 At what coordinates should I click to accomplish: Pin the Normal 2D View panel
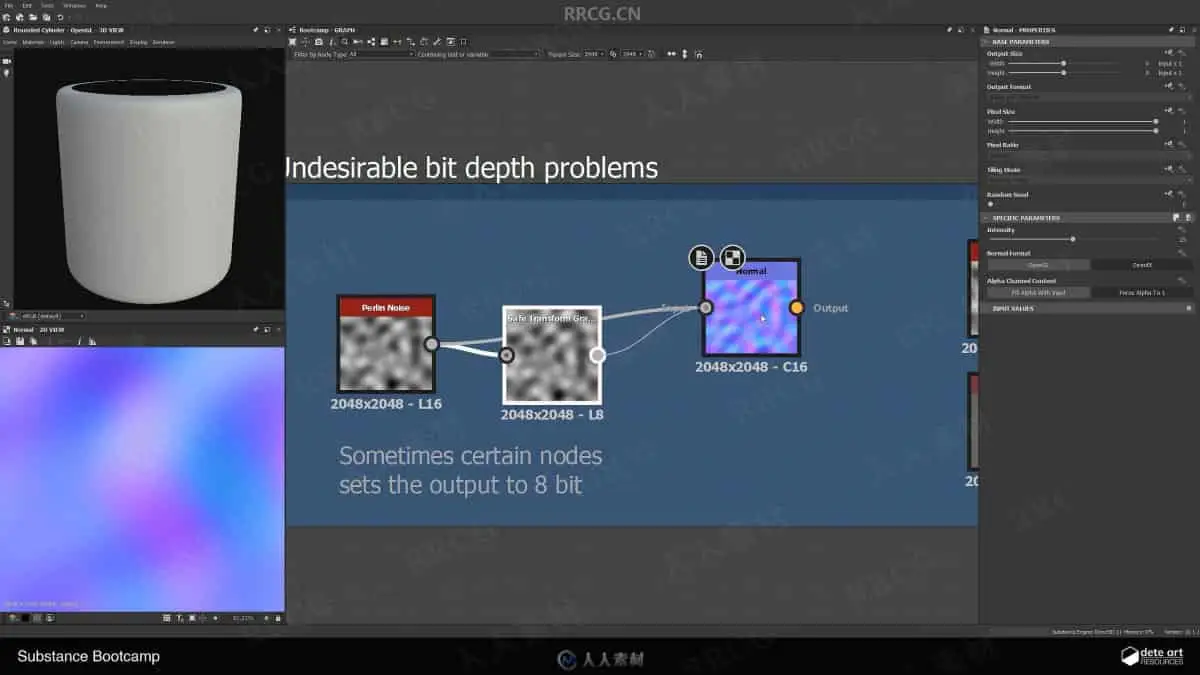click(x=255, y=329)
